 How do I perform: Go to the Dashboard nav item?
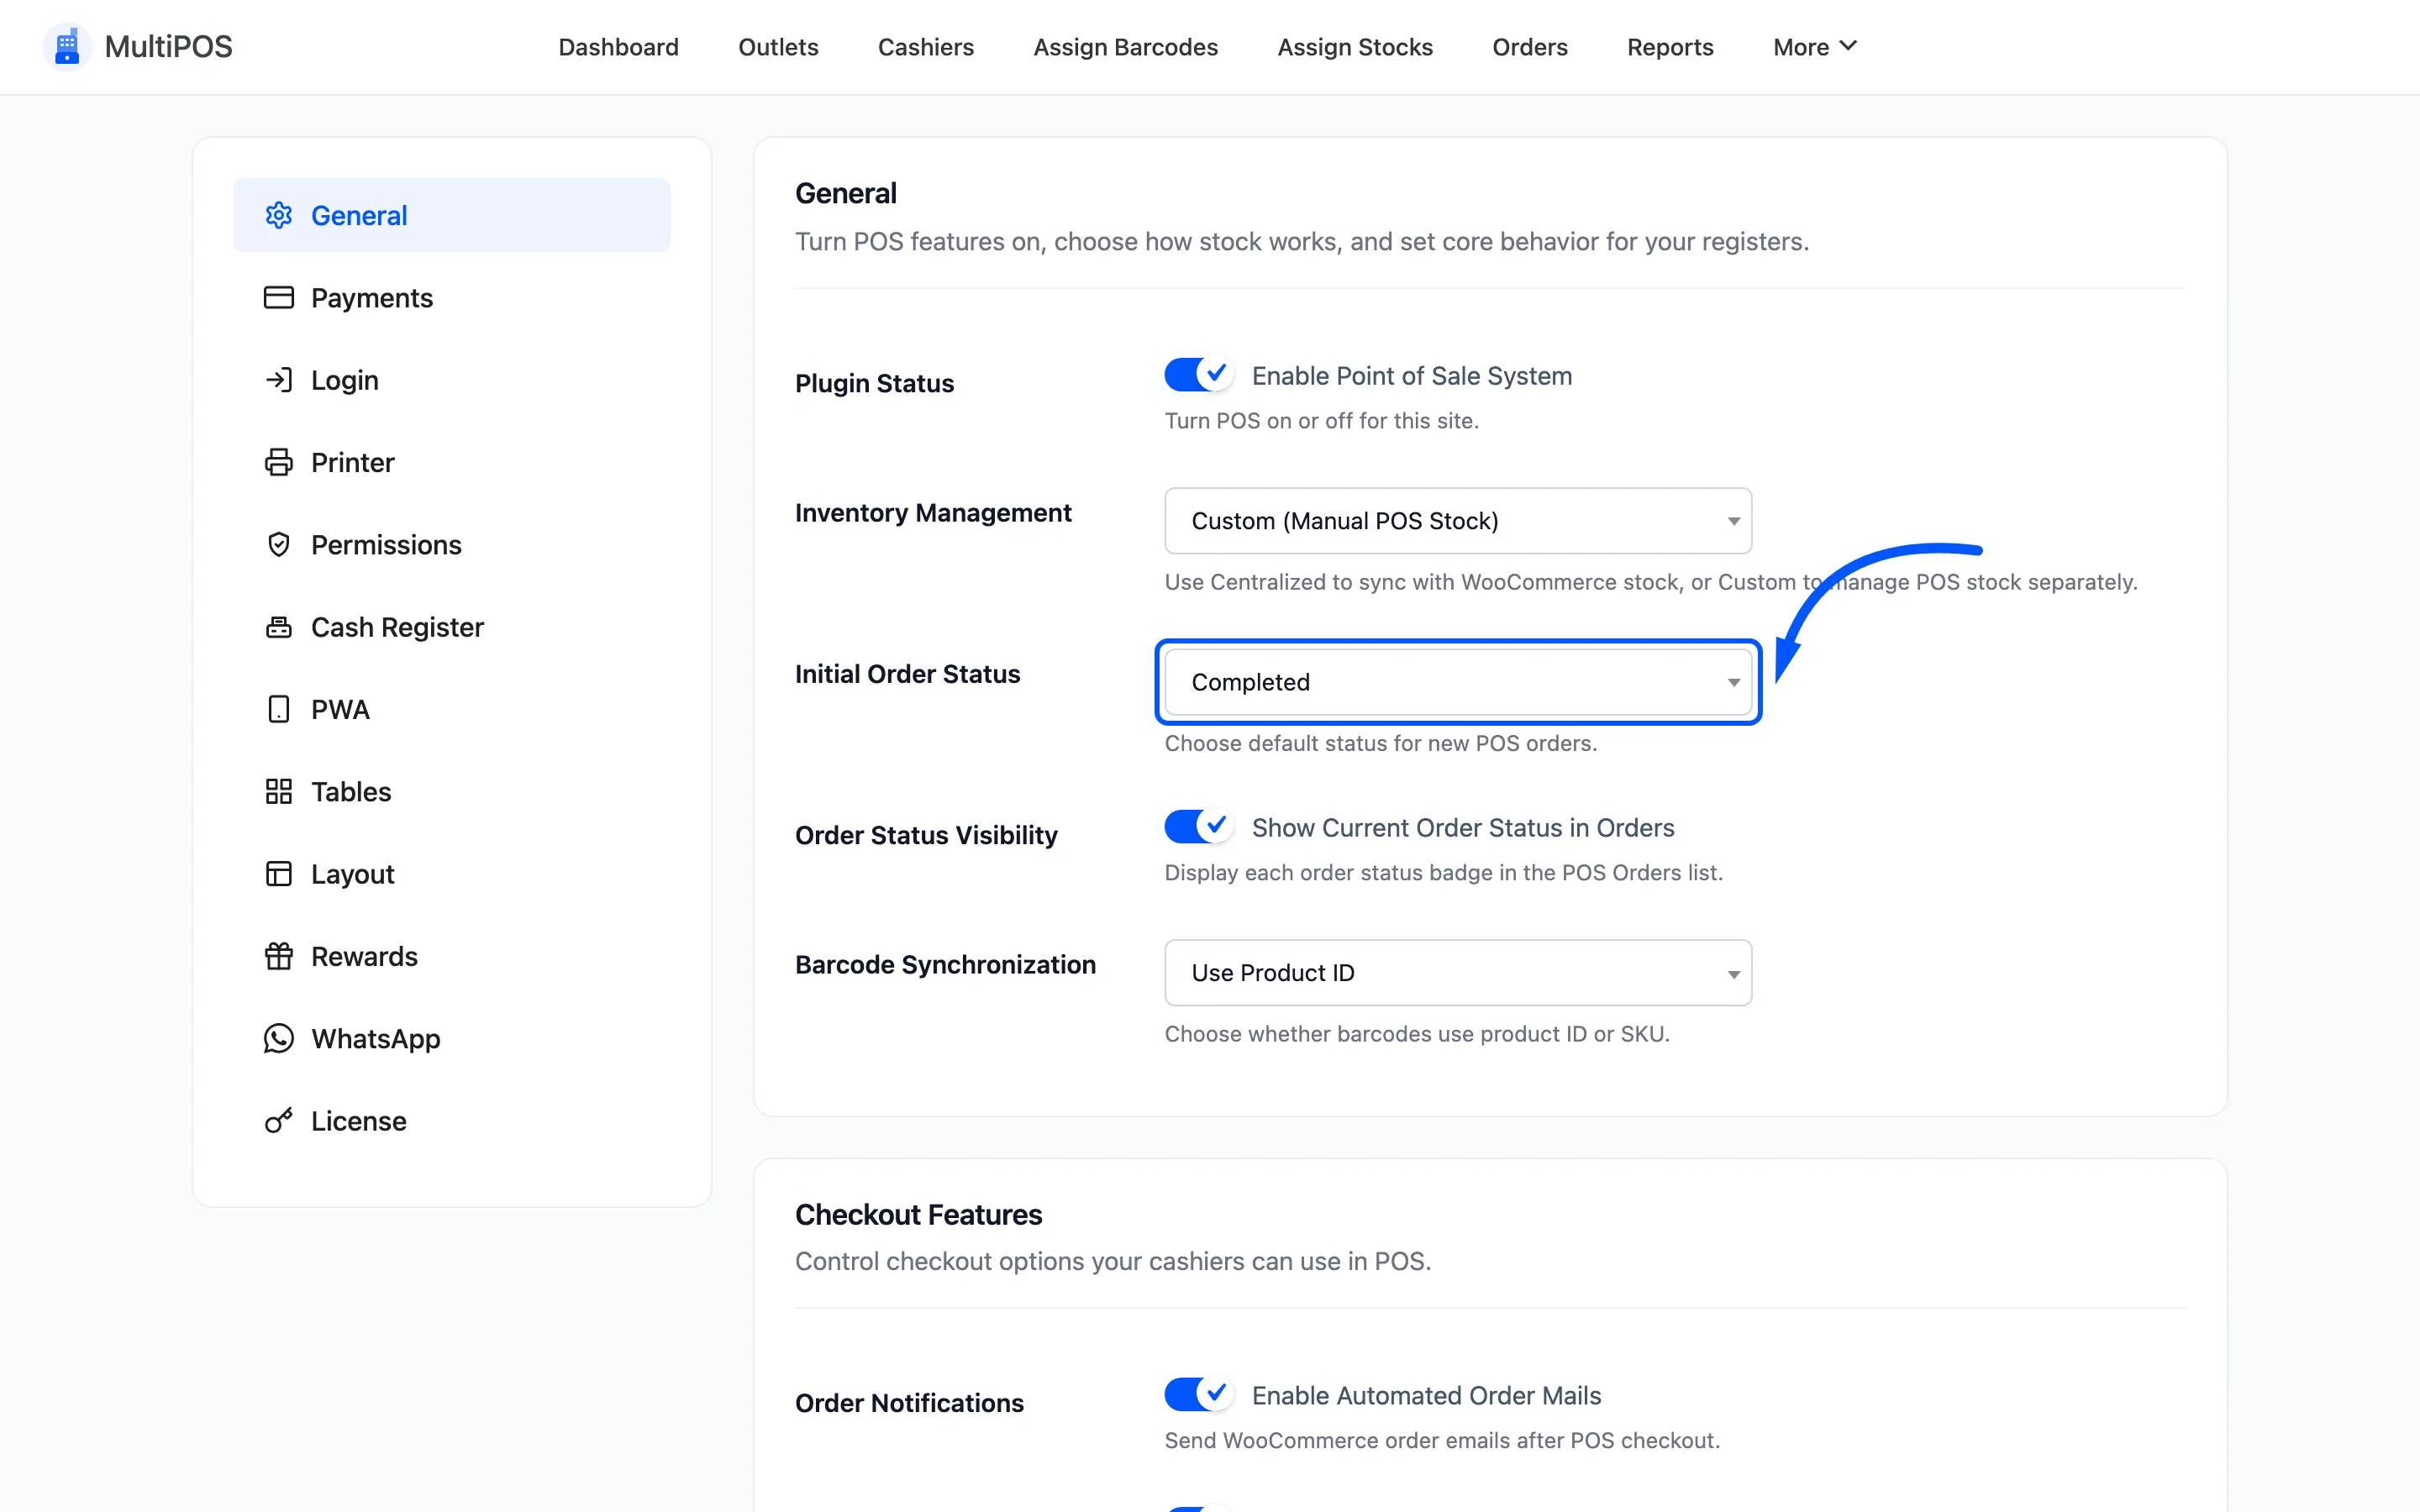(x=618, y=47)
